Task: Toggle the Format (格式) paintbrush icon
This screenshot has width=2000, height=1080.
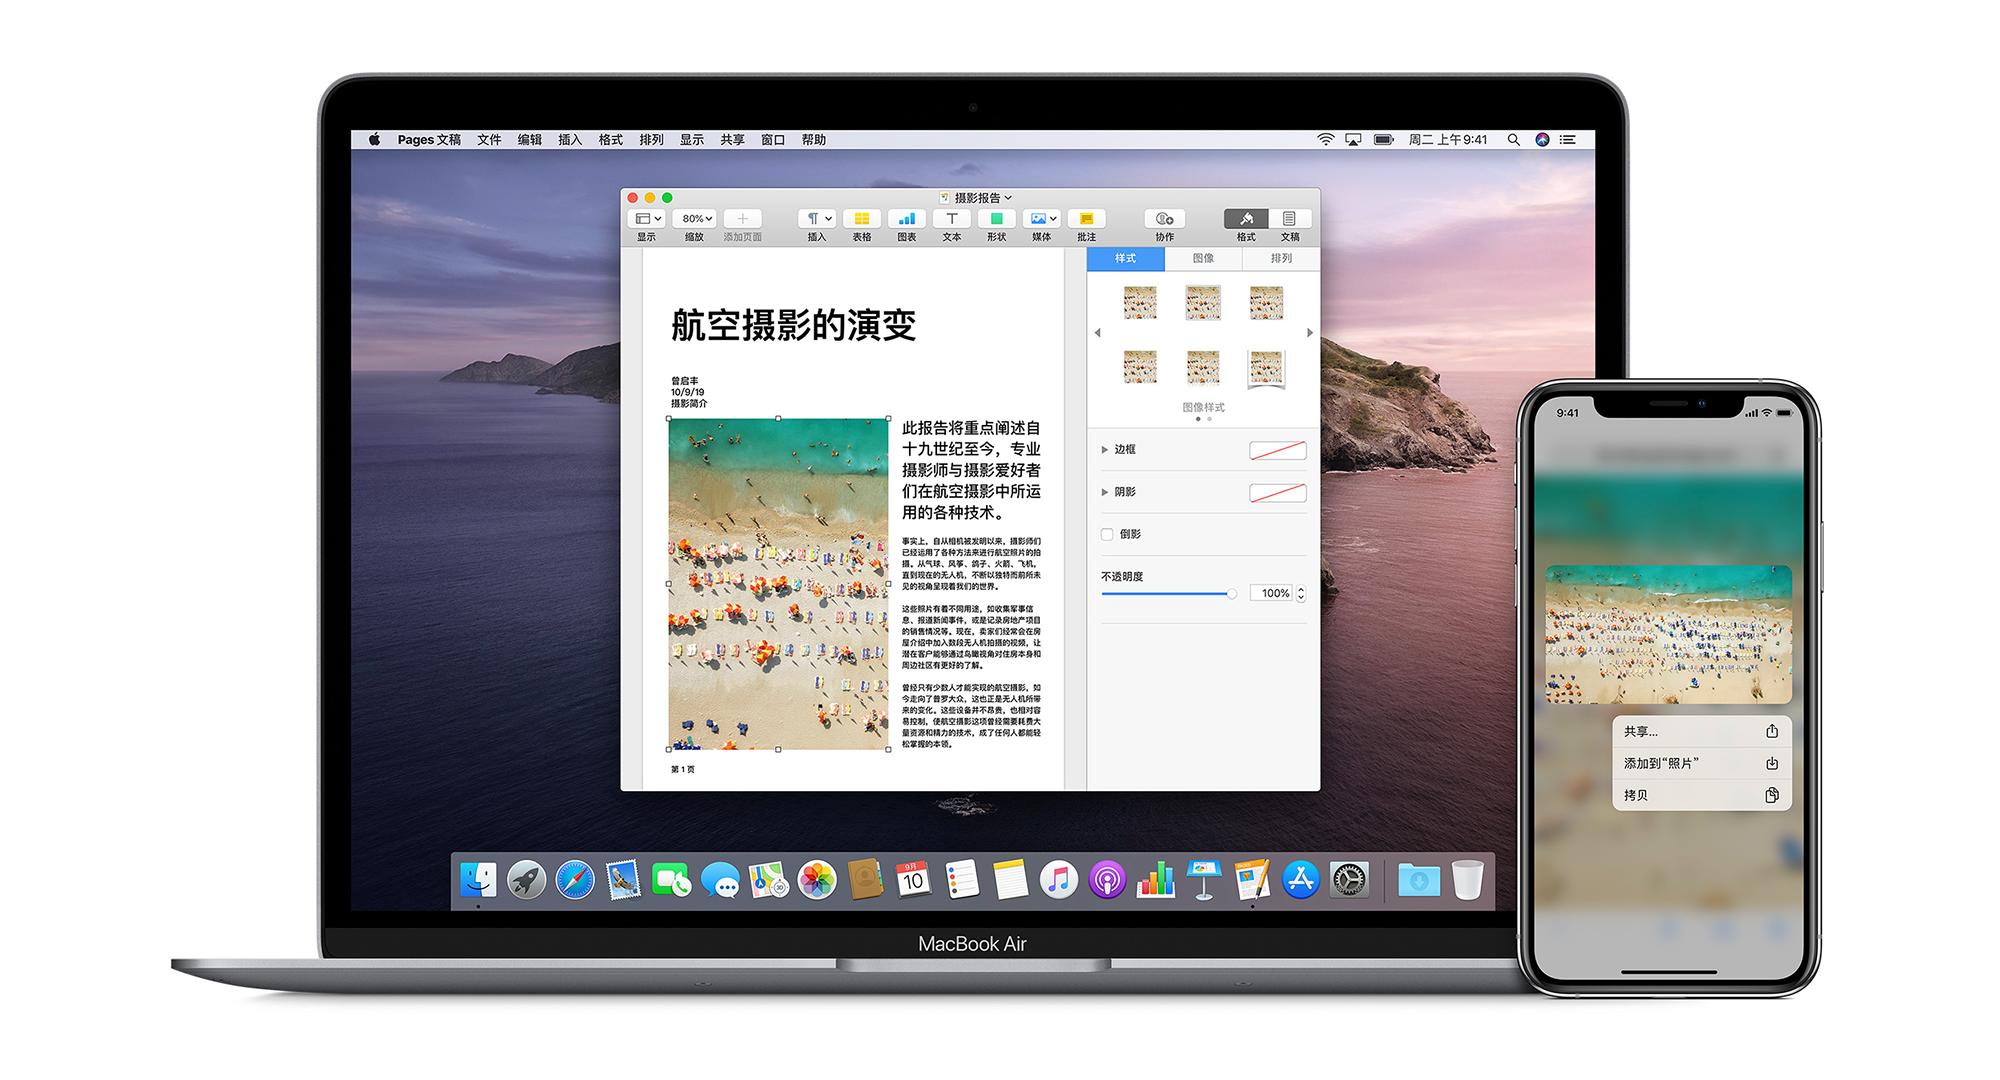Action: [1246, 219]
